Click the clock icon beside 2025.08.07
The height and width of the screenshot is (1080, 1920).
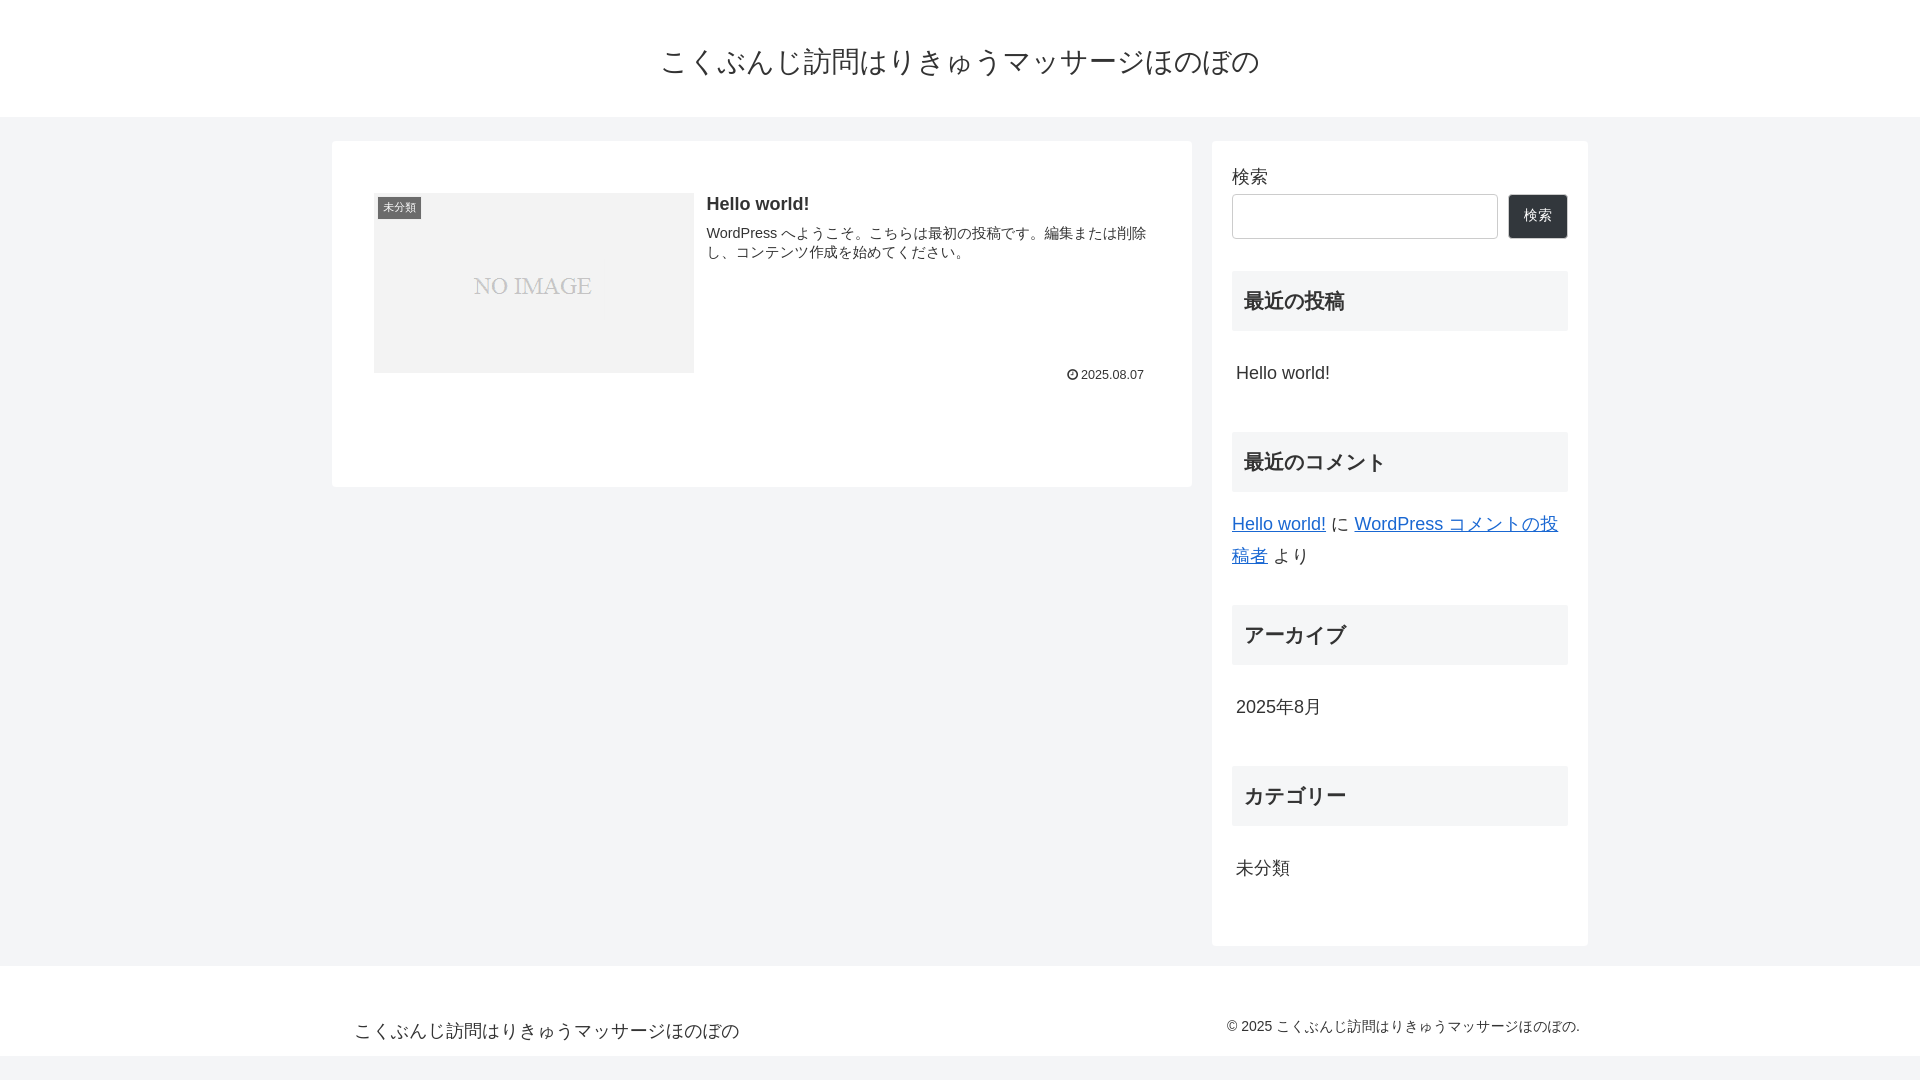[x=1072, y=375]
